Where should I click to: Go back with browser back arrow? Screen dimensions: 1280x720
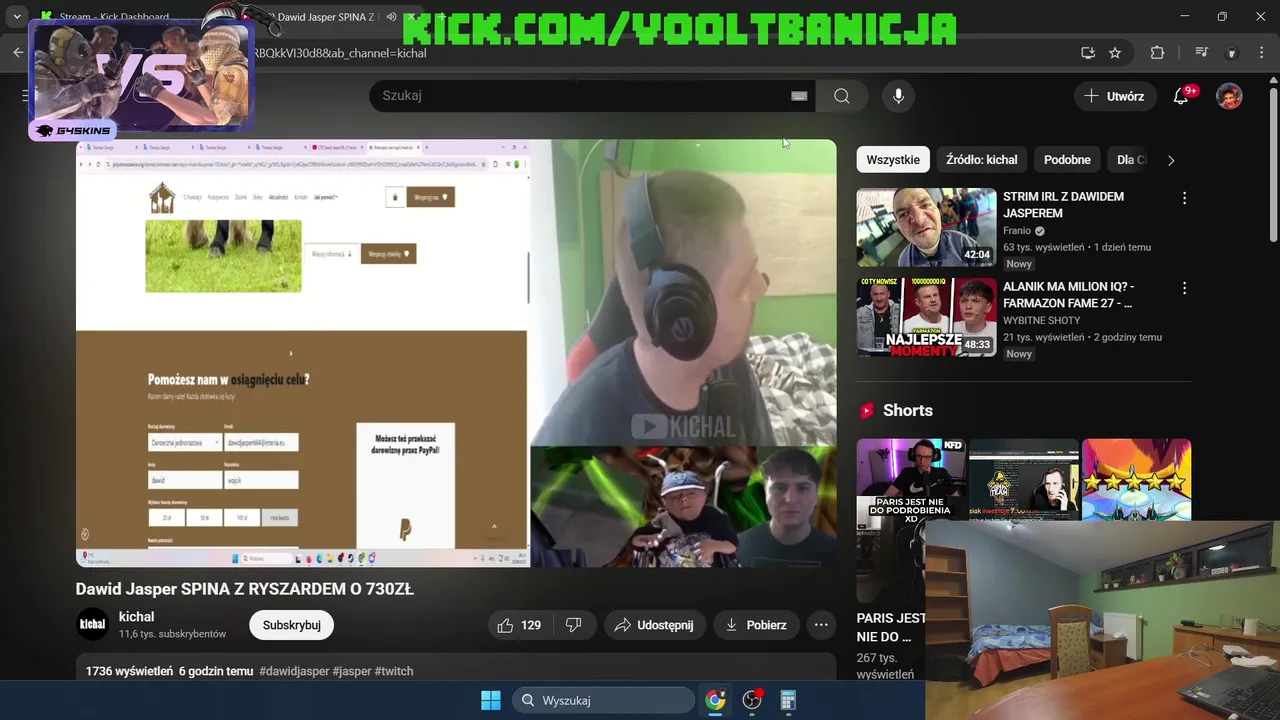coord(18,53)
